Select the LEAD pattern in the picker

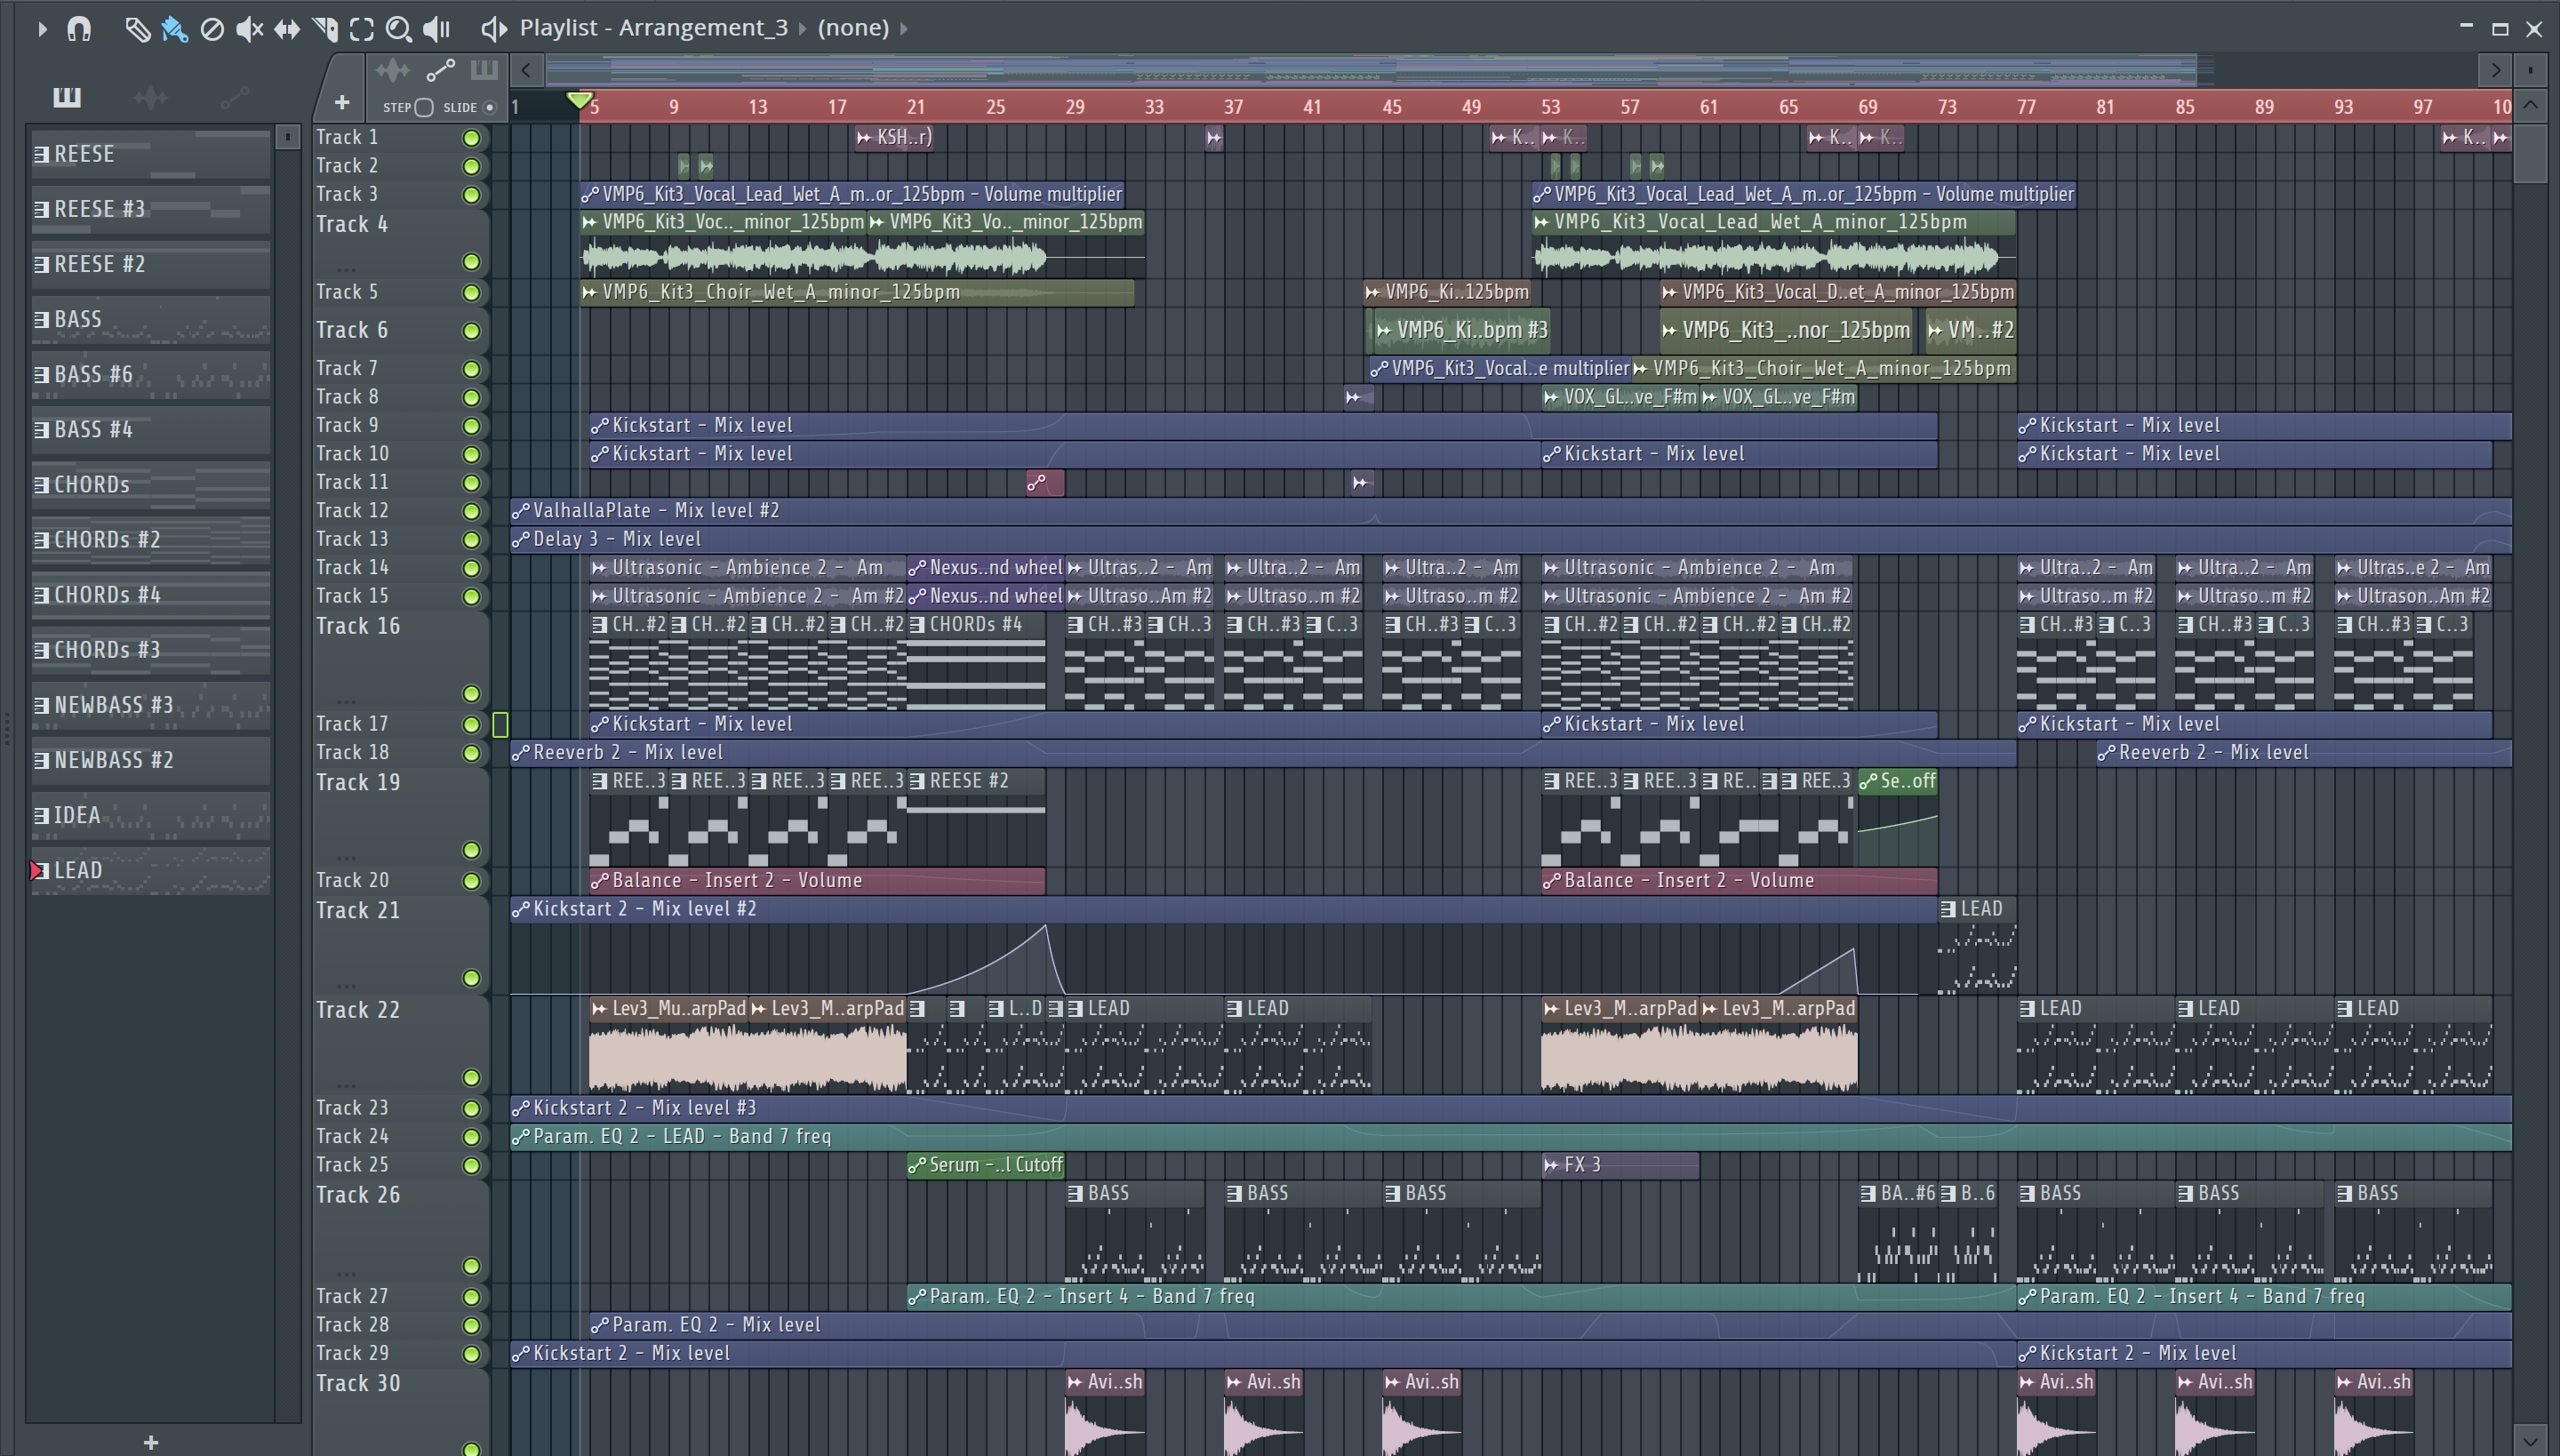[150, 870]
